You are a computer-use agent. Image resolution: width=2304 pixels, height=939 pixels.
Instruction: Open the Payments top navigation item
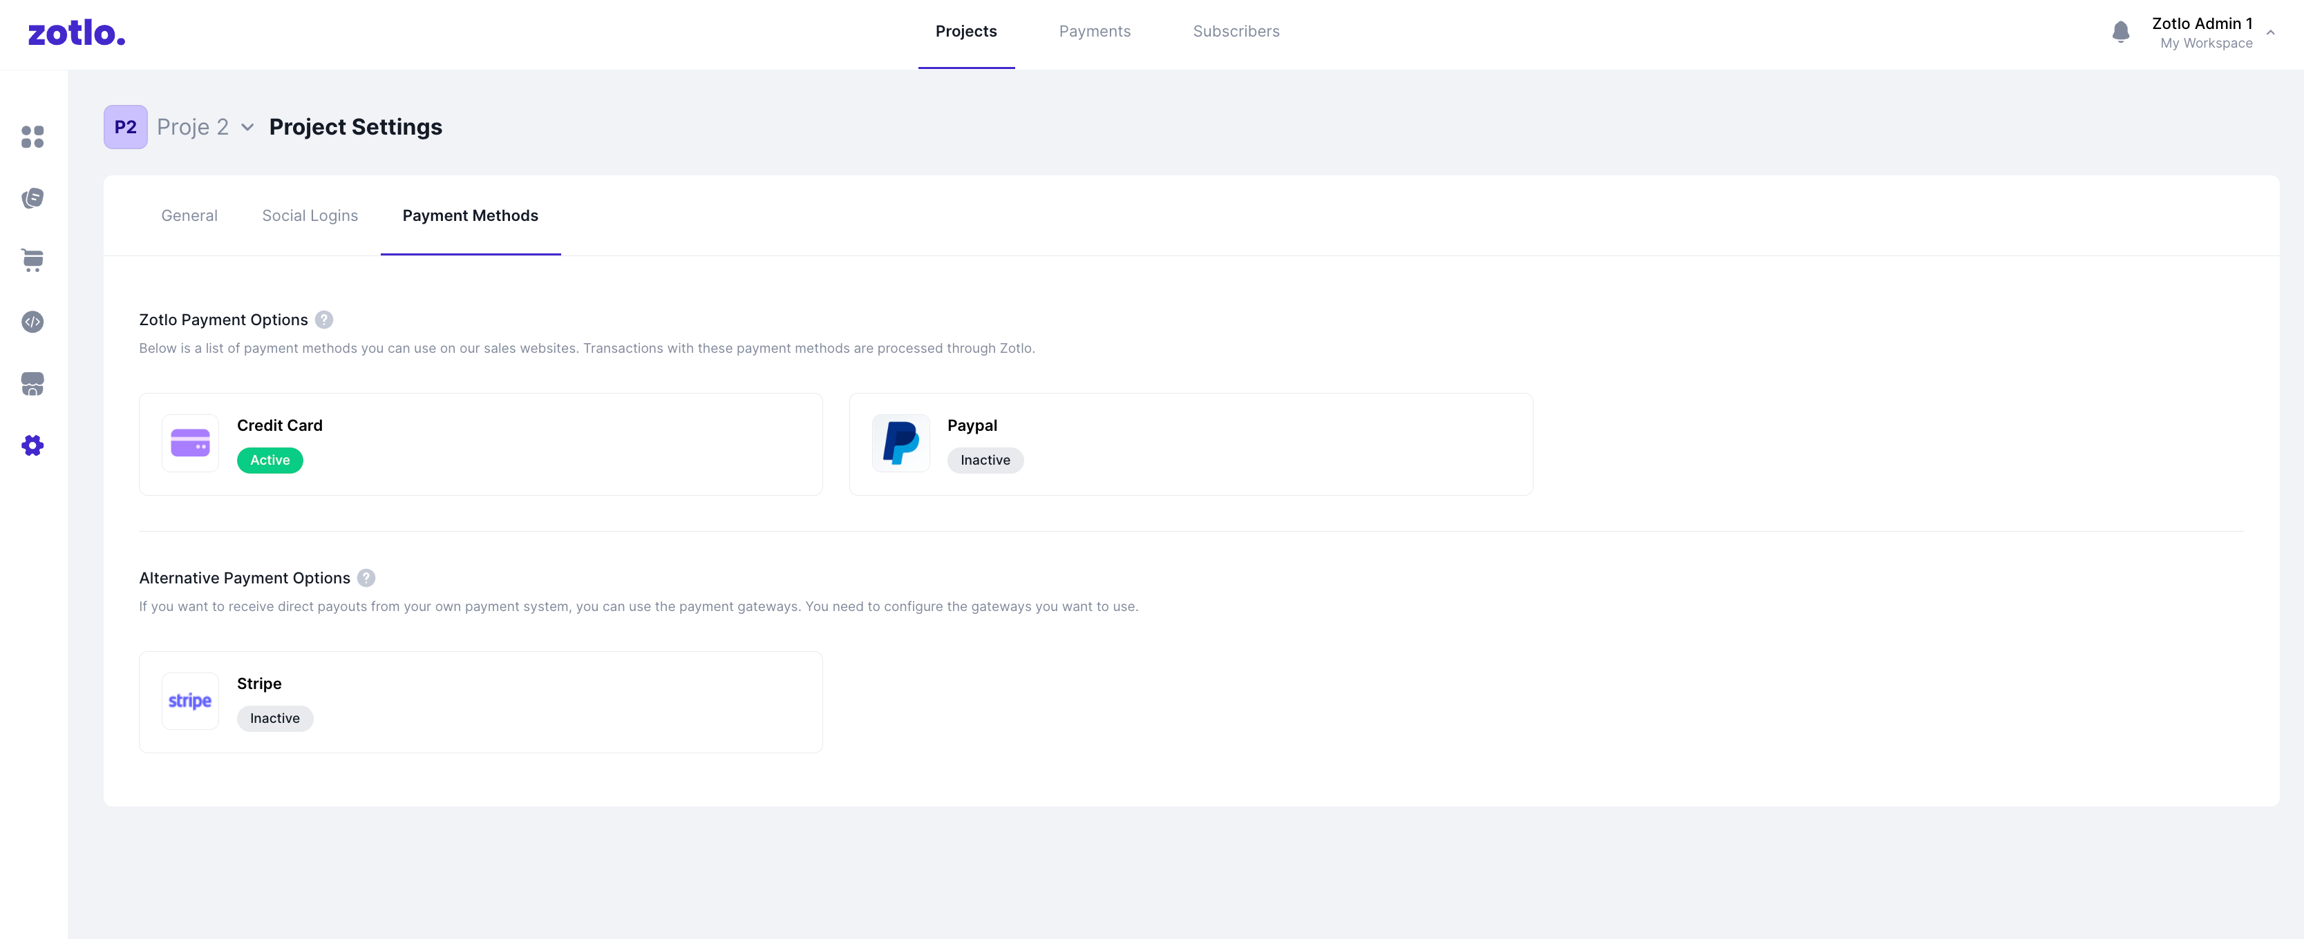click(x=1094, y=32)
